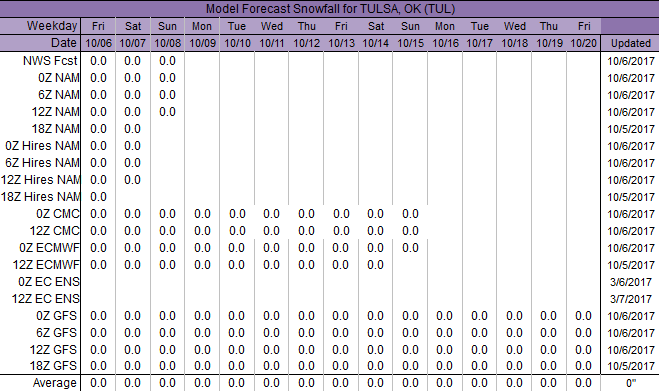
Task: Select 6Z GFS value for 10/18
Action: 514,333
